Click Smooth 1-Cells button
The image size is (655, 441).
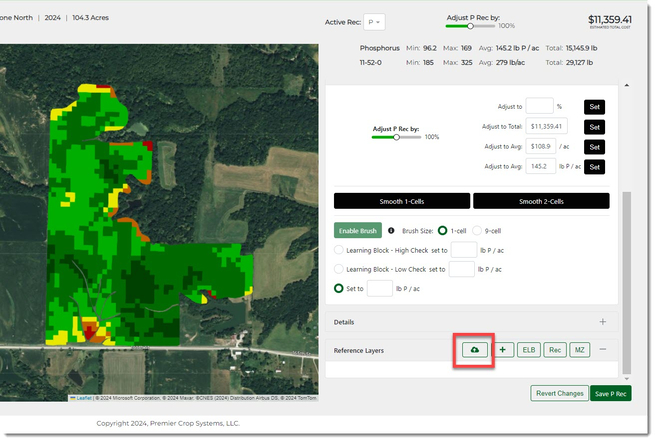click(x=401, y=201)
